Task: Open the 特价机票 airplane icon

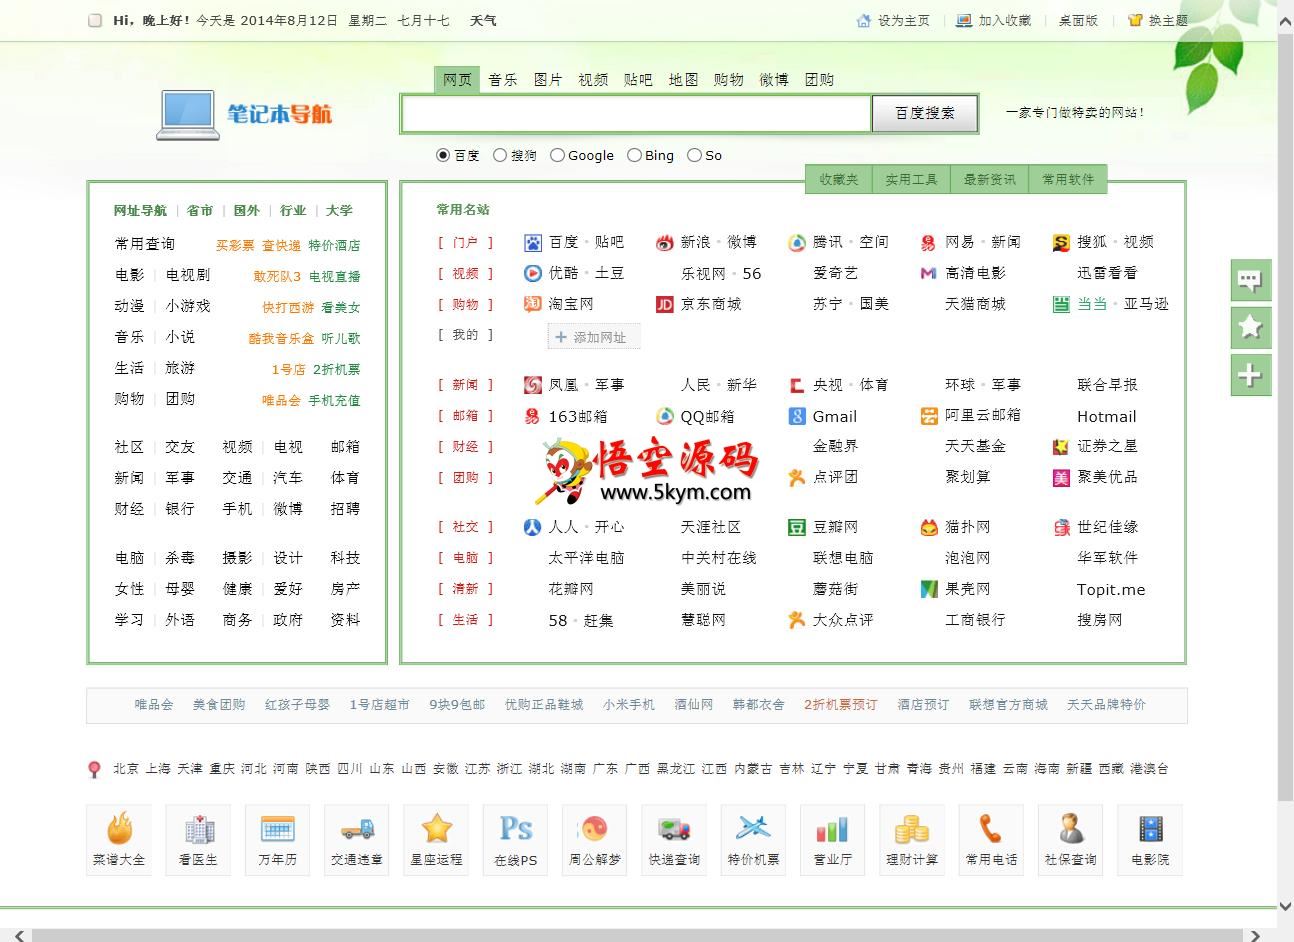Action: 753,828
